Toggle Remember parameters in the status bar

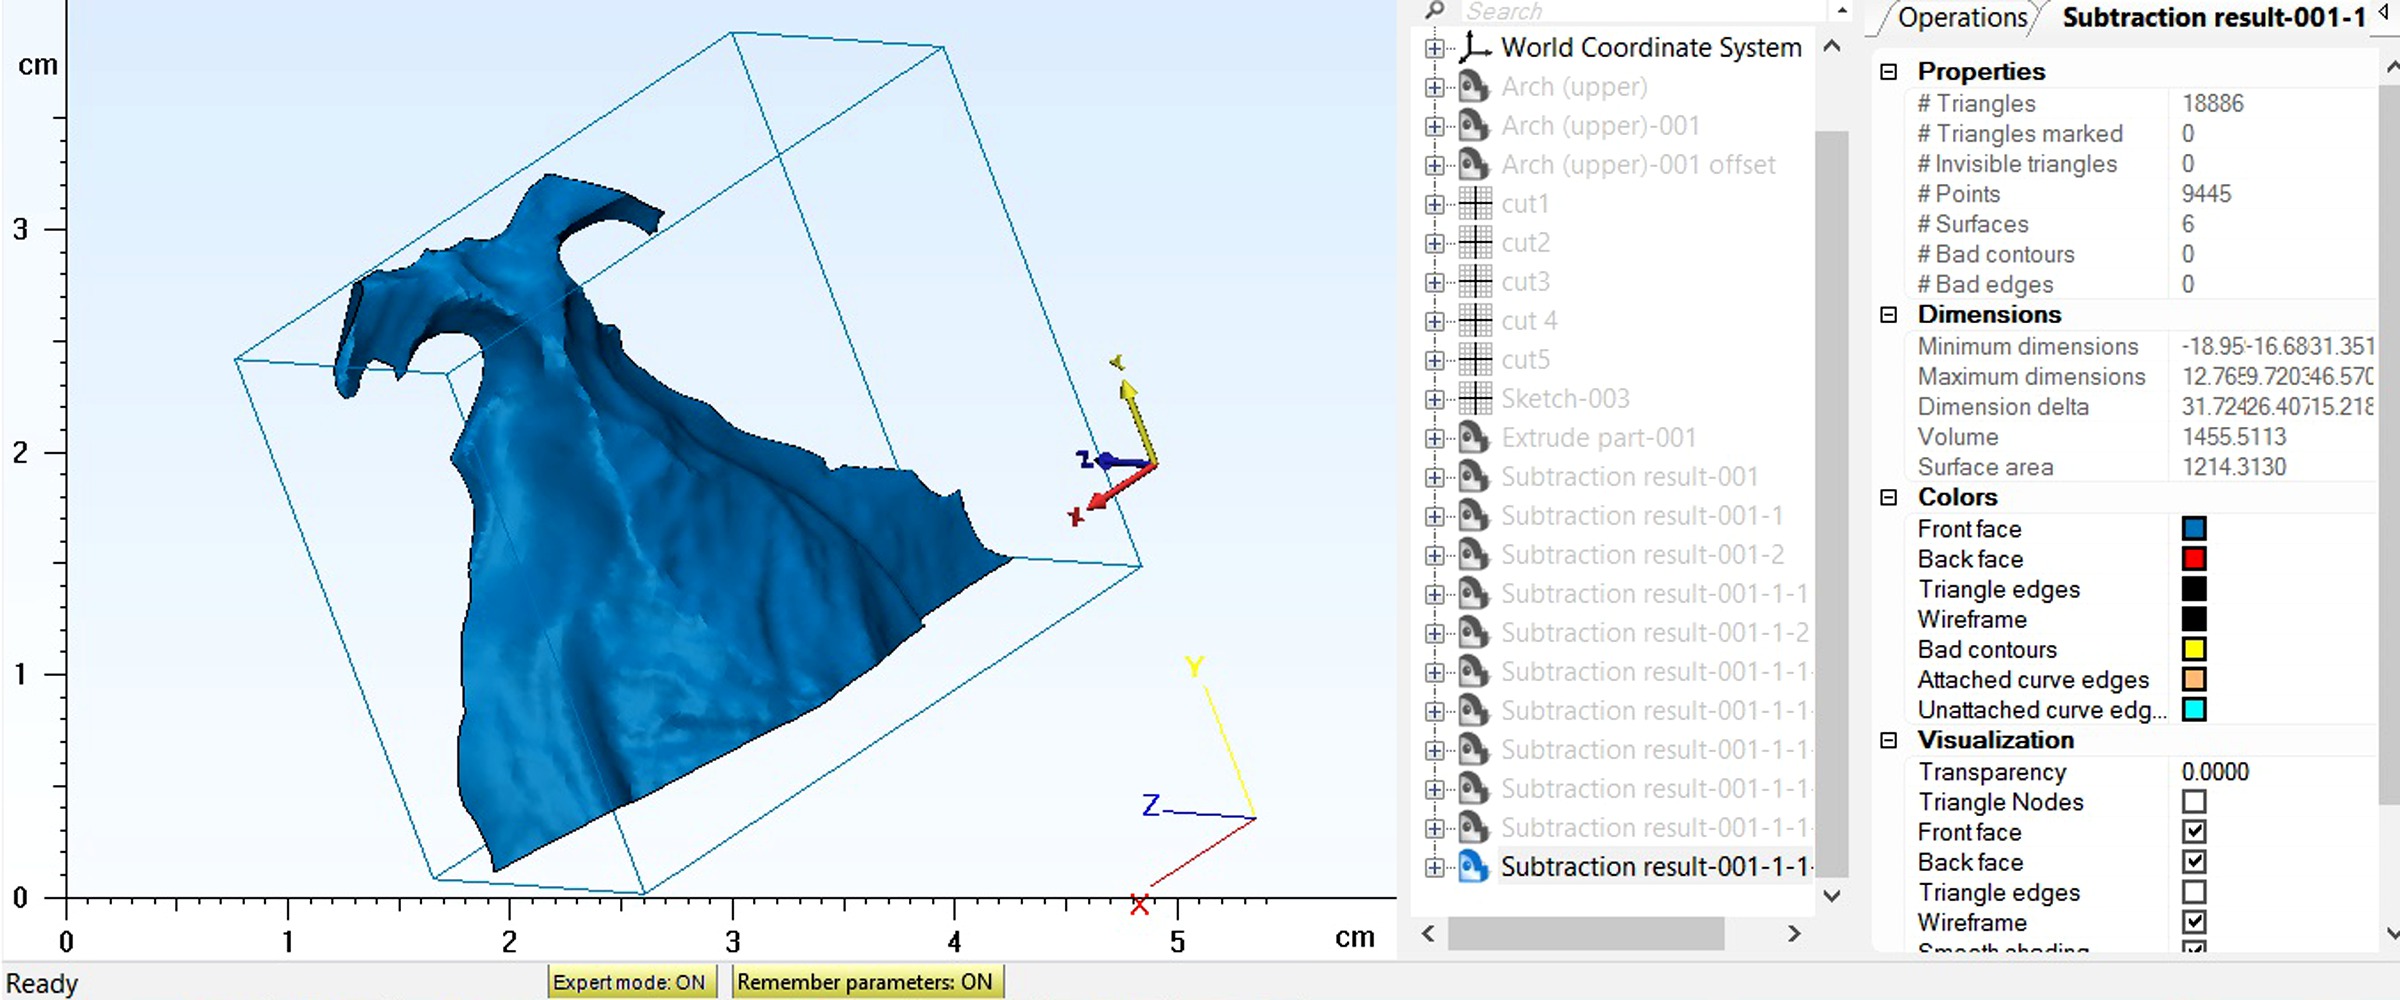(867, 982)
